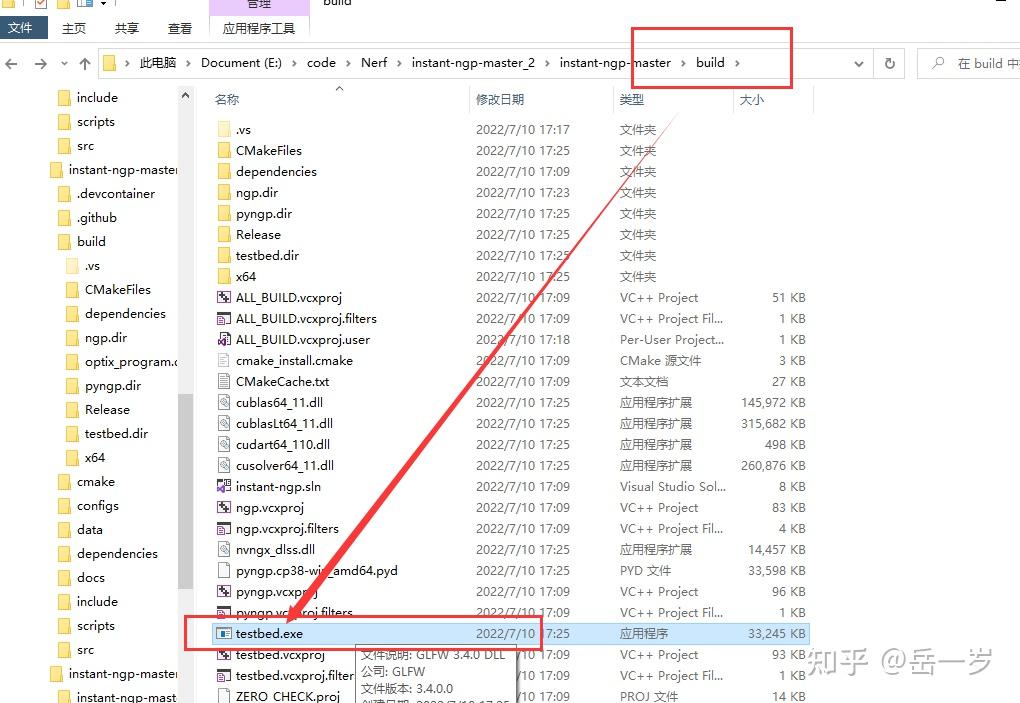The width and height of the screenshot is (1020, 703).
Task: Go up to the parent folder icon
Action: tap(84, 62)
